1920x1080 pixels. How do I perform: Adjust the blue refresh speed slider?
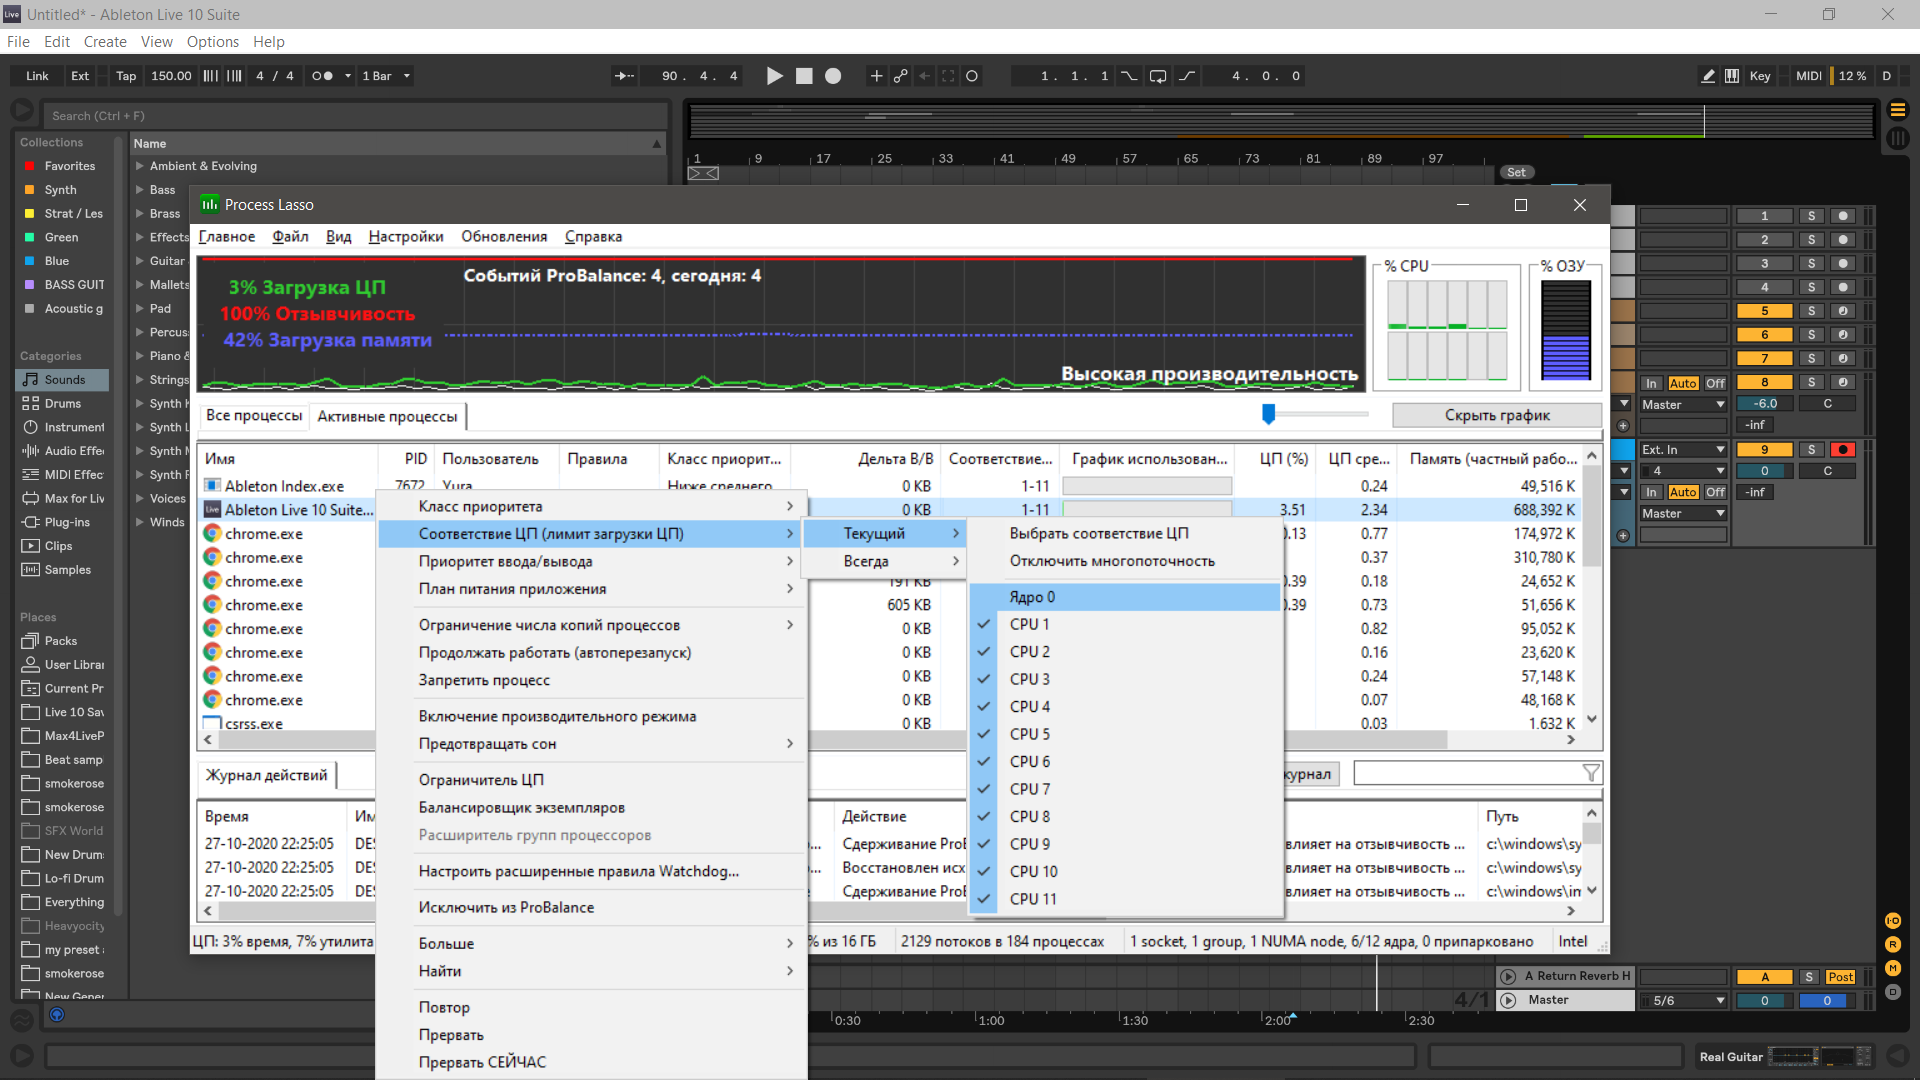point(1268,414)
